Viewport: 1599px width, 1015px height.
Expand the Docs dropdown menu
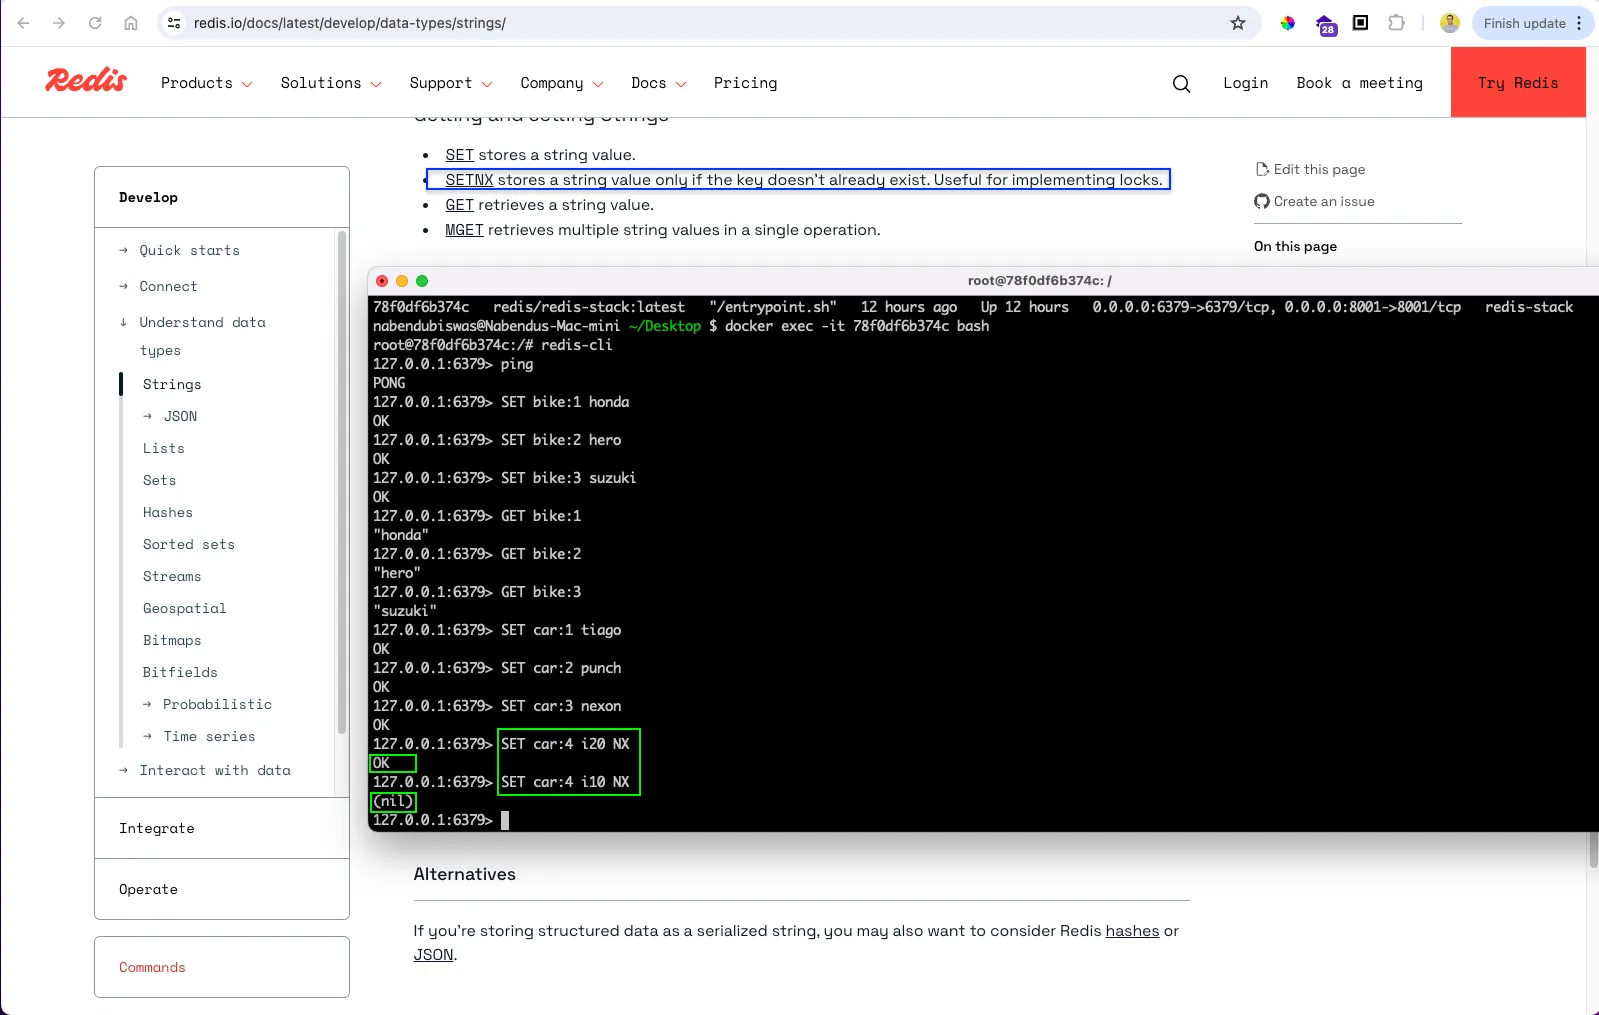tap(659, 83)
